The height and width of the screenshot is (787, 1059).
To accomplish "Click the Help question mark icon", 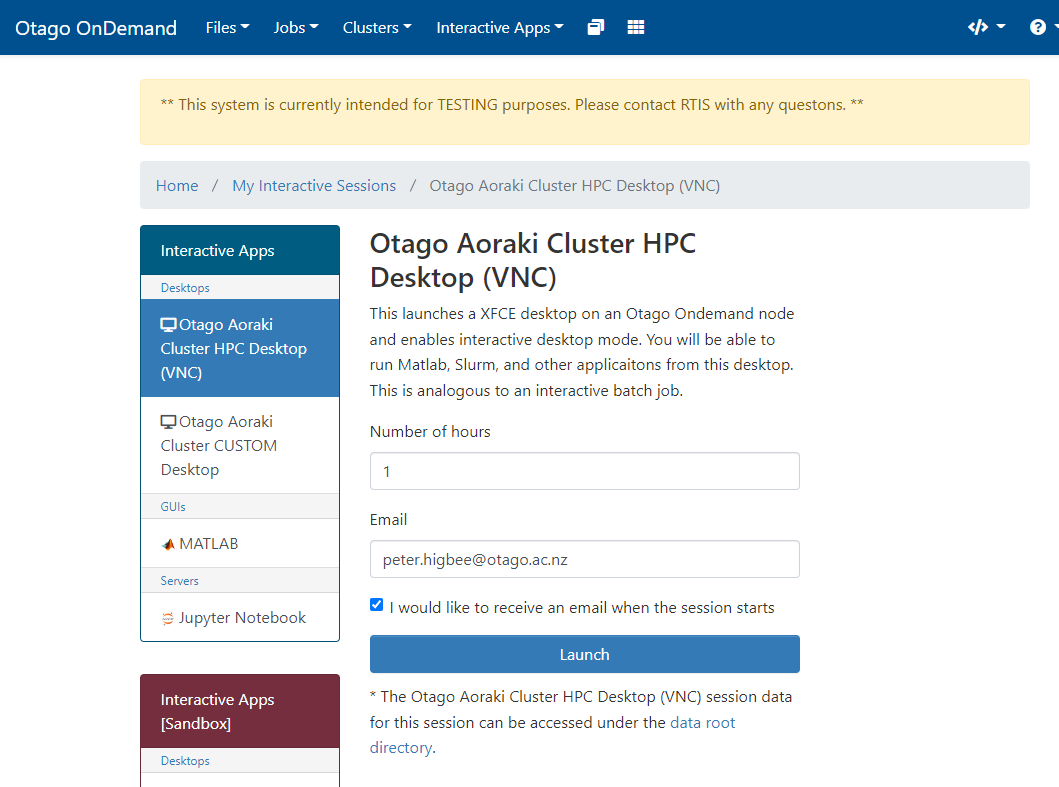I will click(1038, 28).
